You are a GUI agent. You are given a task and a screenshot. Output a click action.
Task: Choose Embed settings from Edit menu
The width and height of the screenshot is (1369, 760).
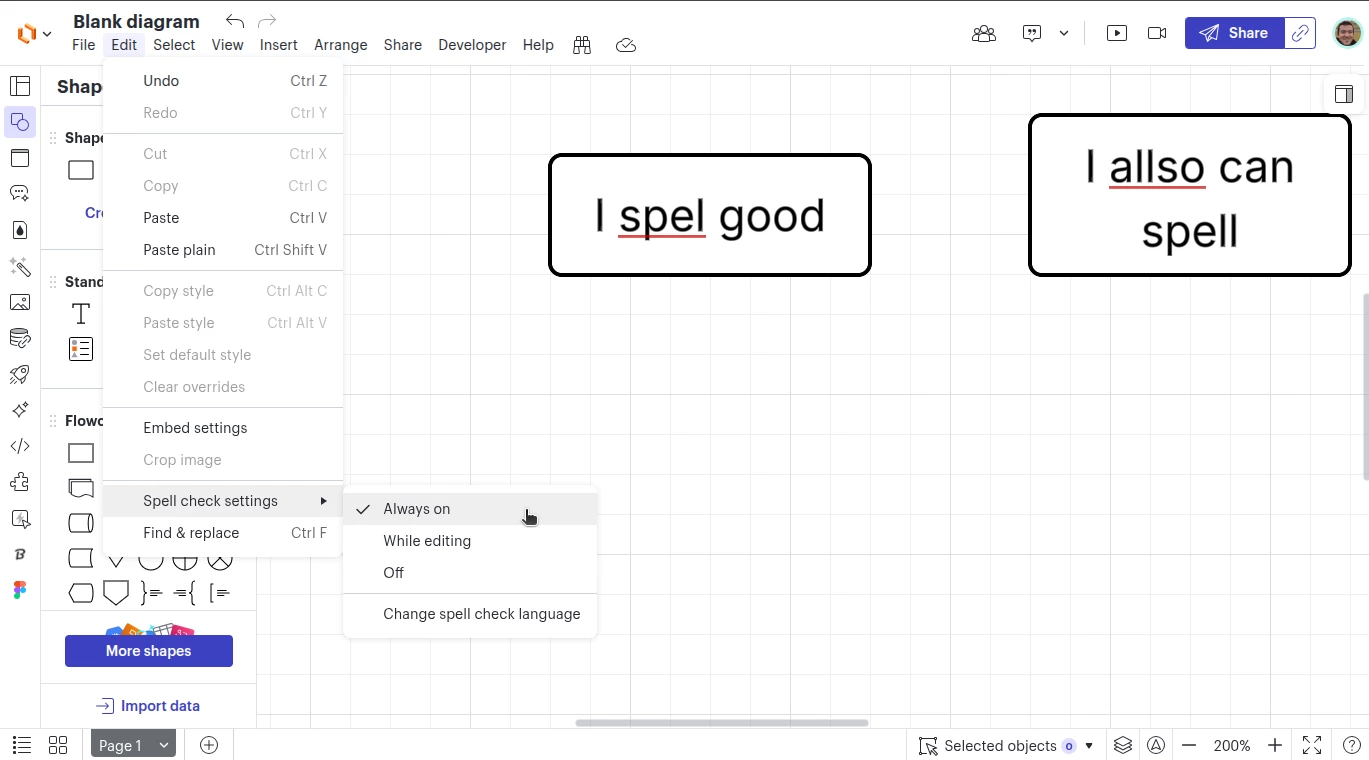coord(223,428)
